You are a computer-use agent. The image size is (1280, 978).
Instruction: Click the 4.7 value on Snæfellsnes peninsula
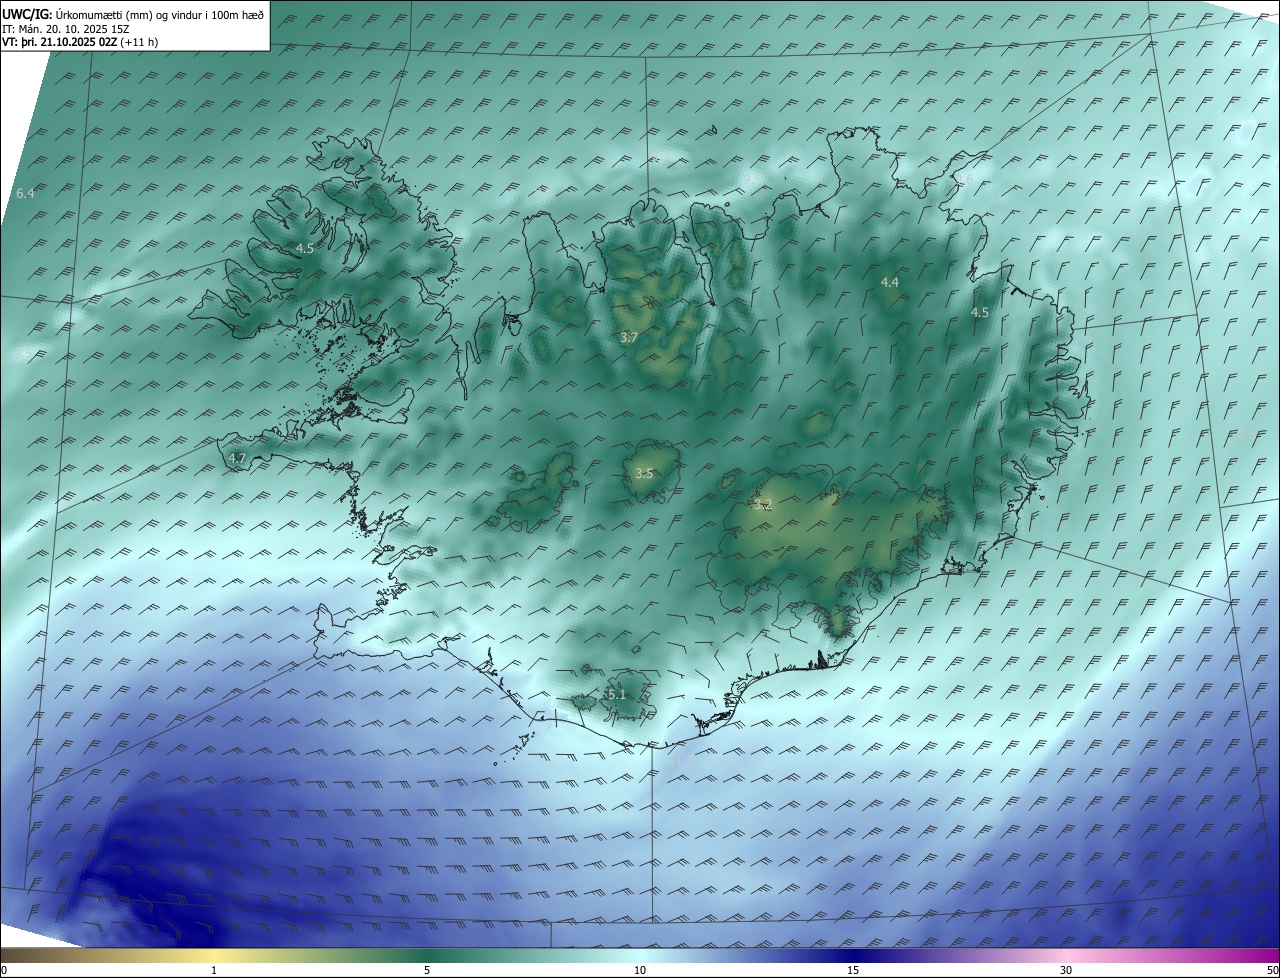(237, 458)
